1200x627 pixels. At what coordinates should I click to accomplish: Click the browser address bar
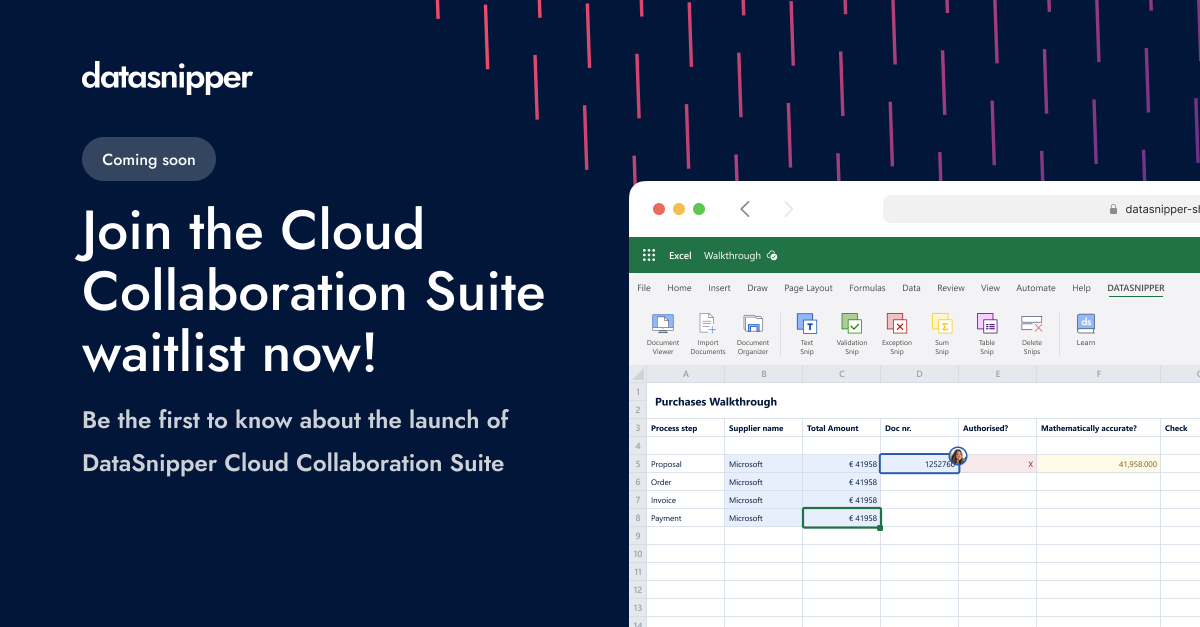(1041, 210)
